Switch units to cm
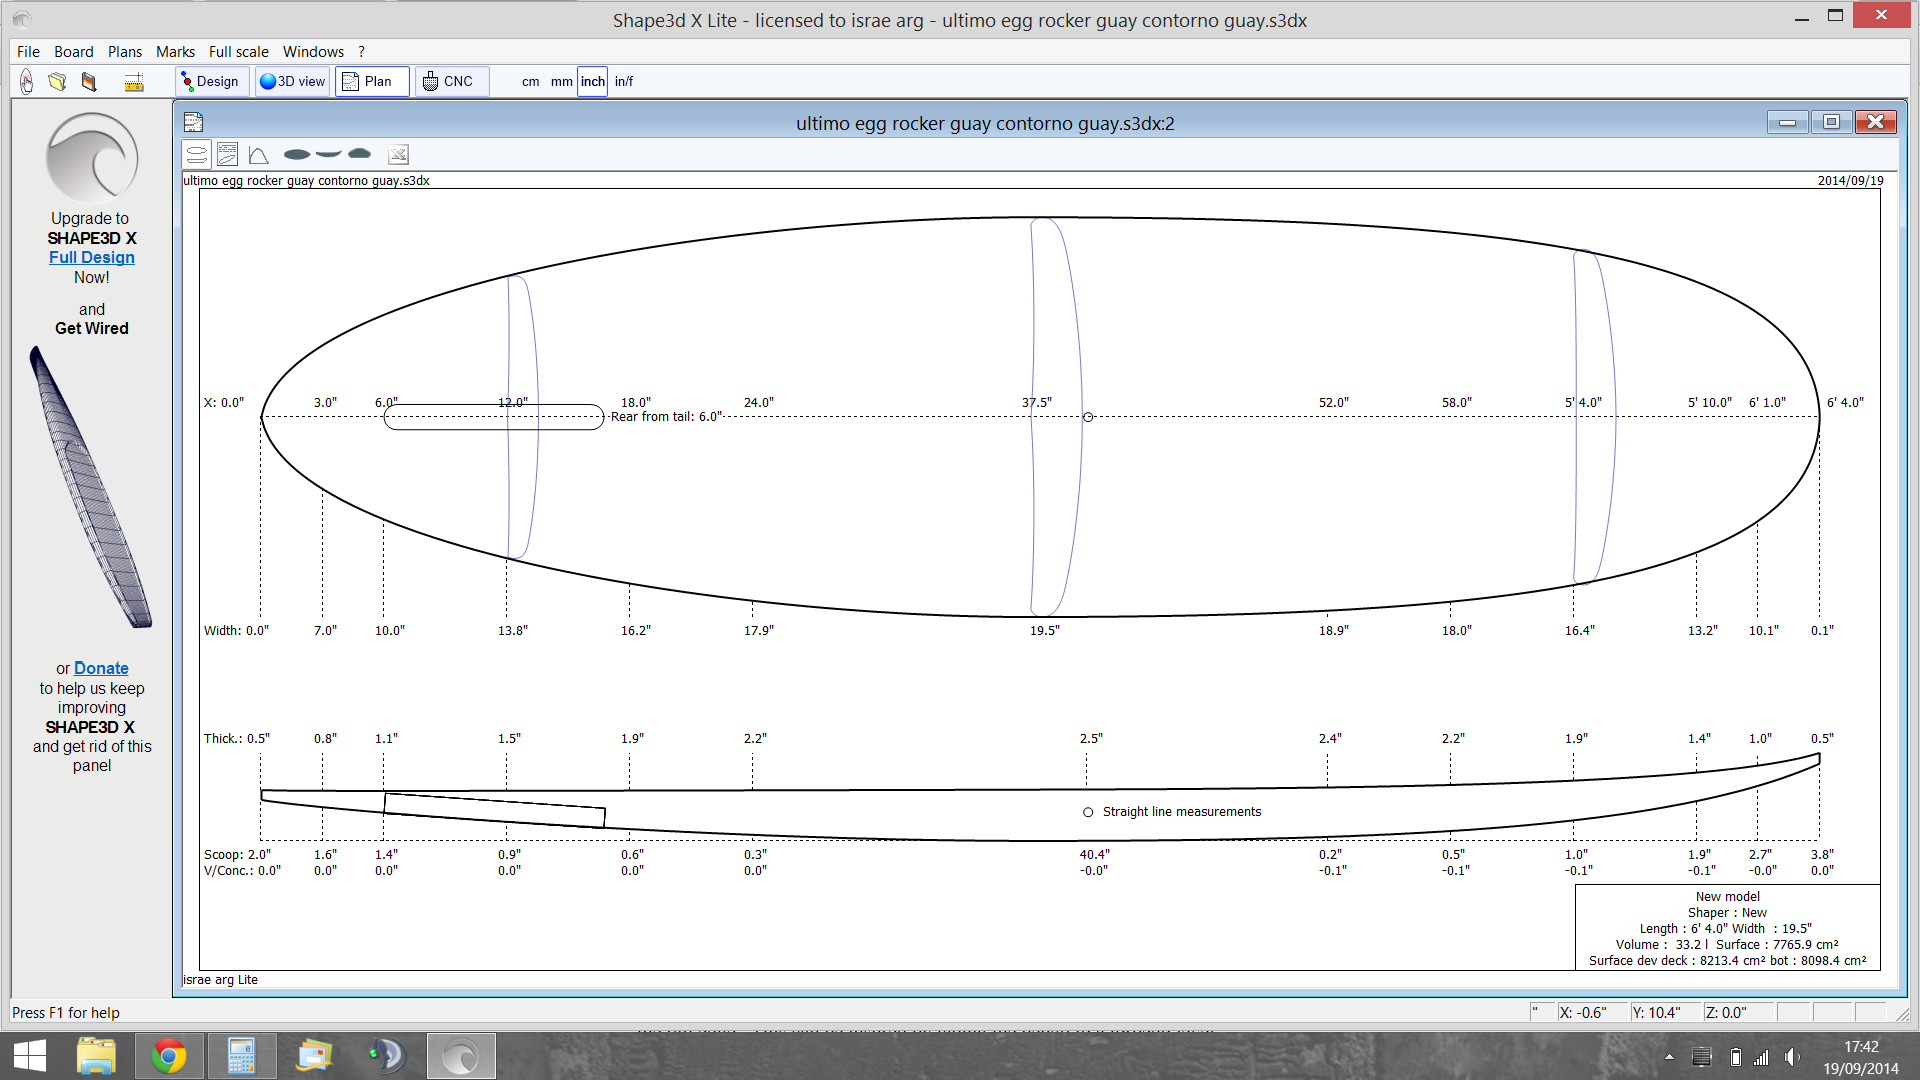The width and height of the screenshot is (1920, 1080). (530, 82)
